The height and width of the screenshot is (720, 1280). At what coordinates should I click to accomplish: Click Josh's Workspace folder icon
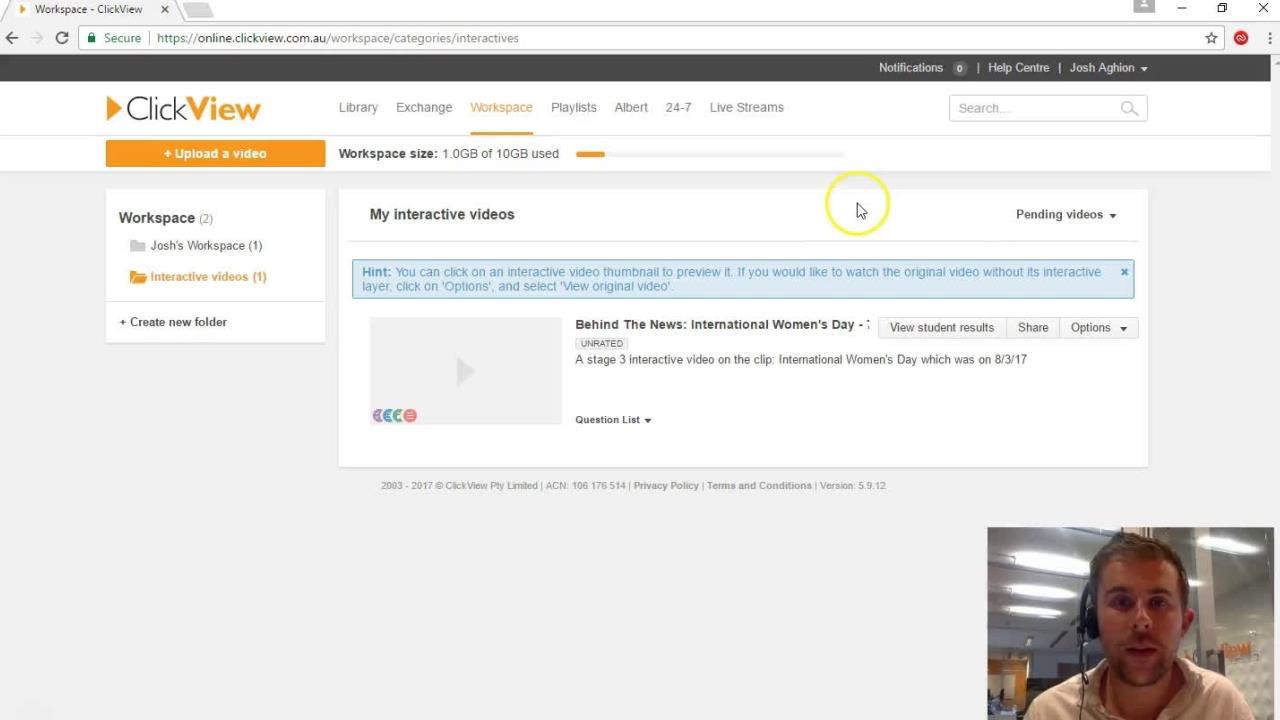tap(137, 245)
